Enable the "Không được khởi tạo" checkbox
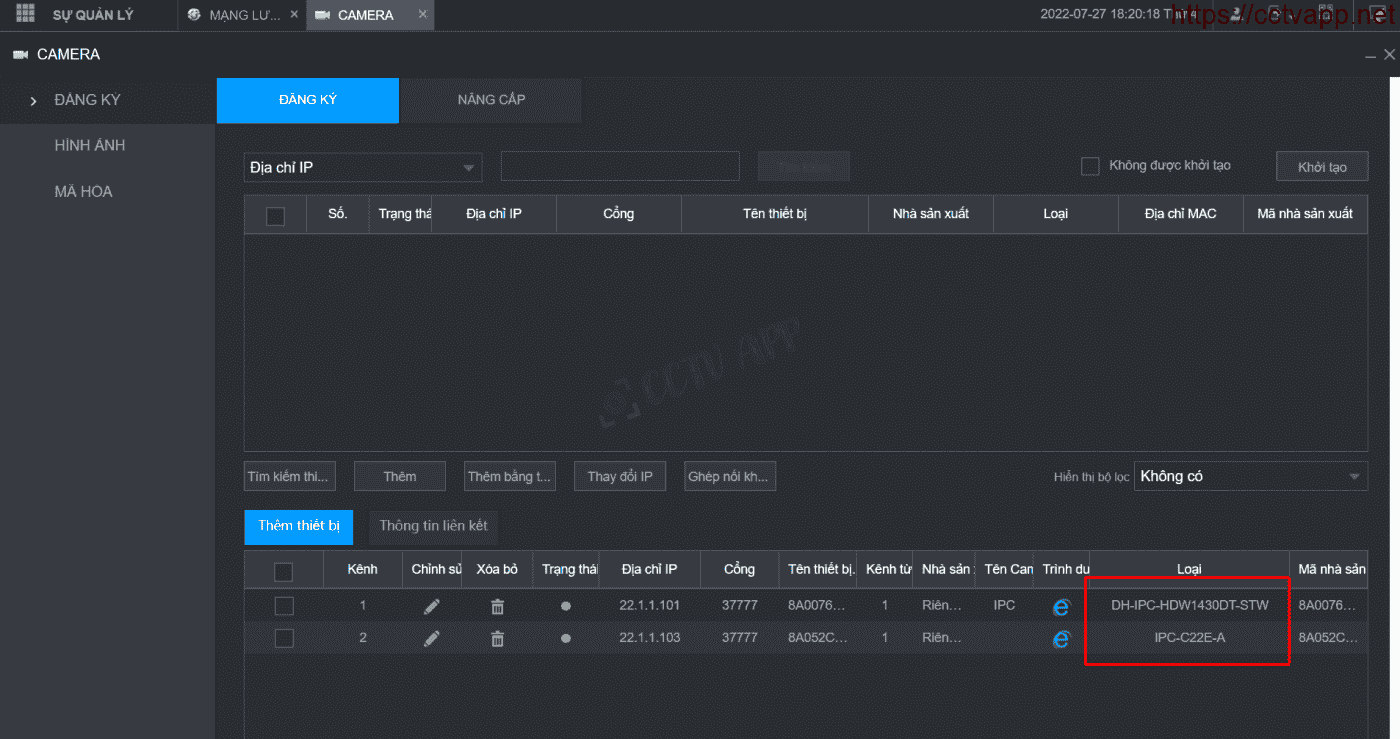This screenshot has width=1400, height=739. click(x=1090, y=166)
